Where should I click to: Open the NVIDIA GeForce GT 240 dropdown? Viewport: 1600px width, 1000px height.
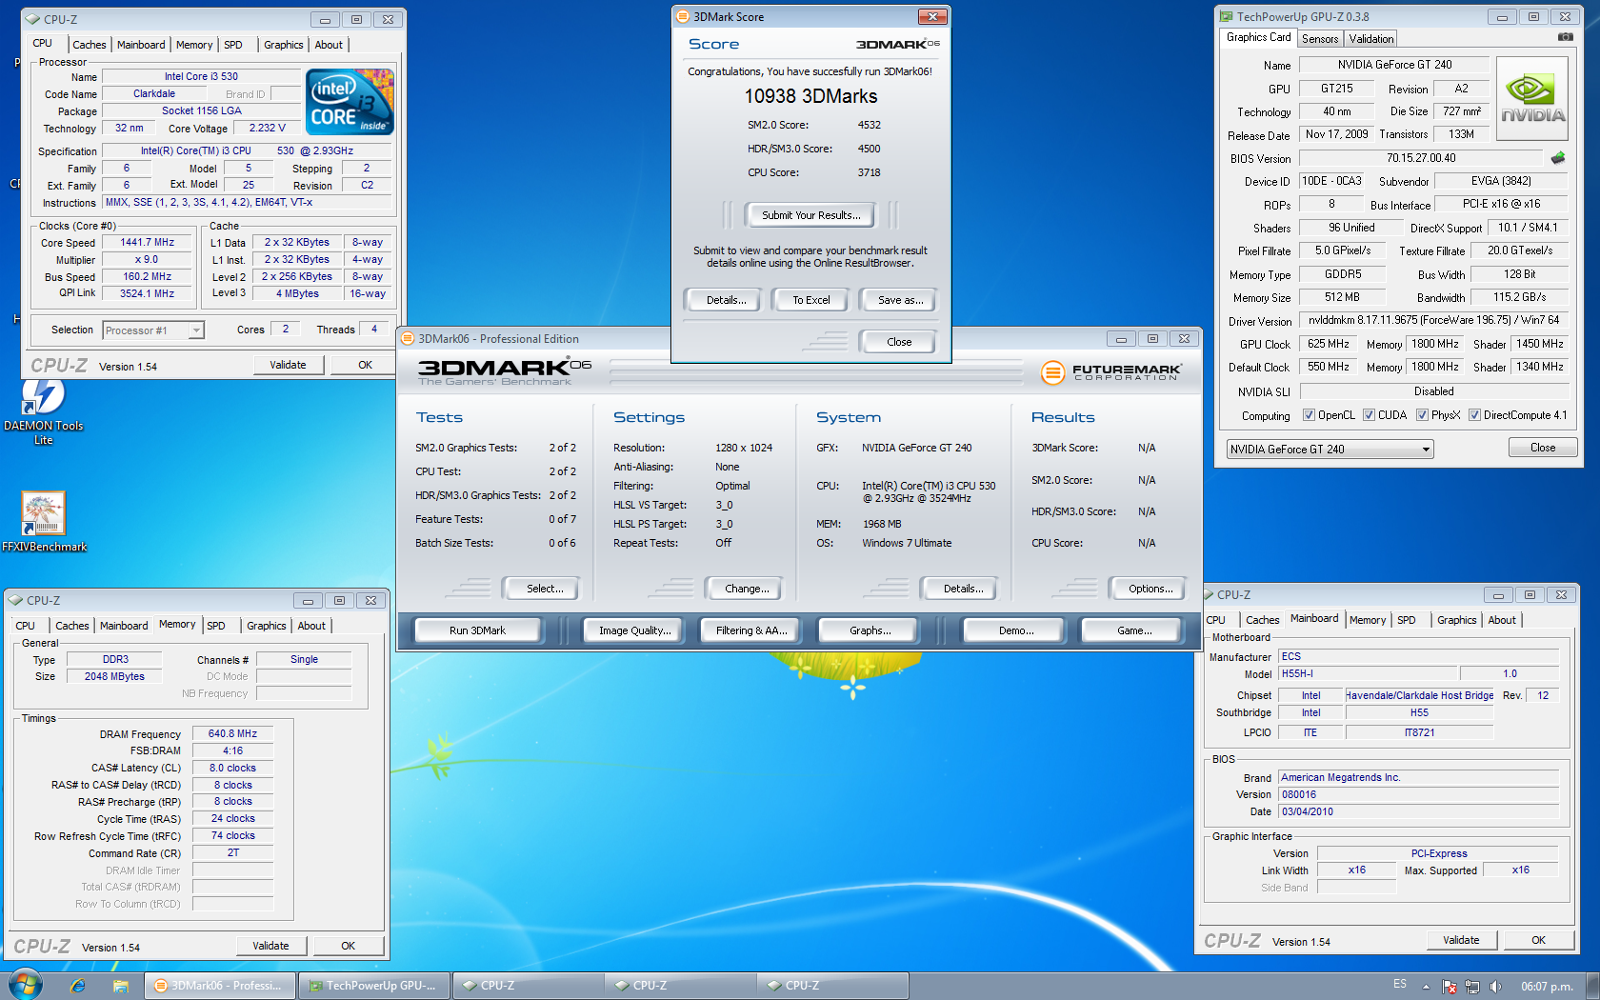coord(1330,449)
